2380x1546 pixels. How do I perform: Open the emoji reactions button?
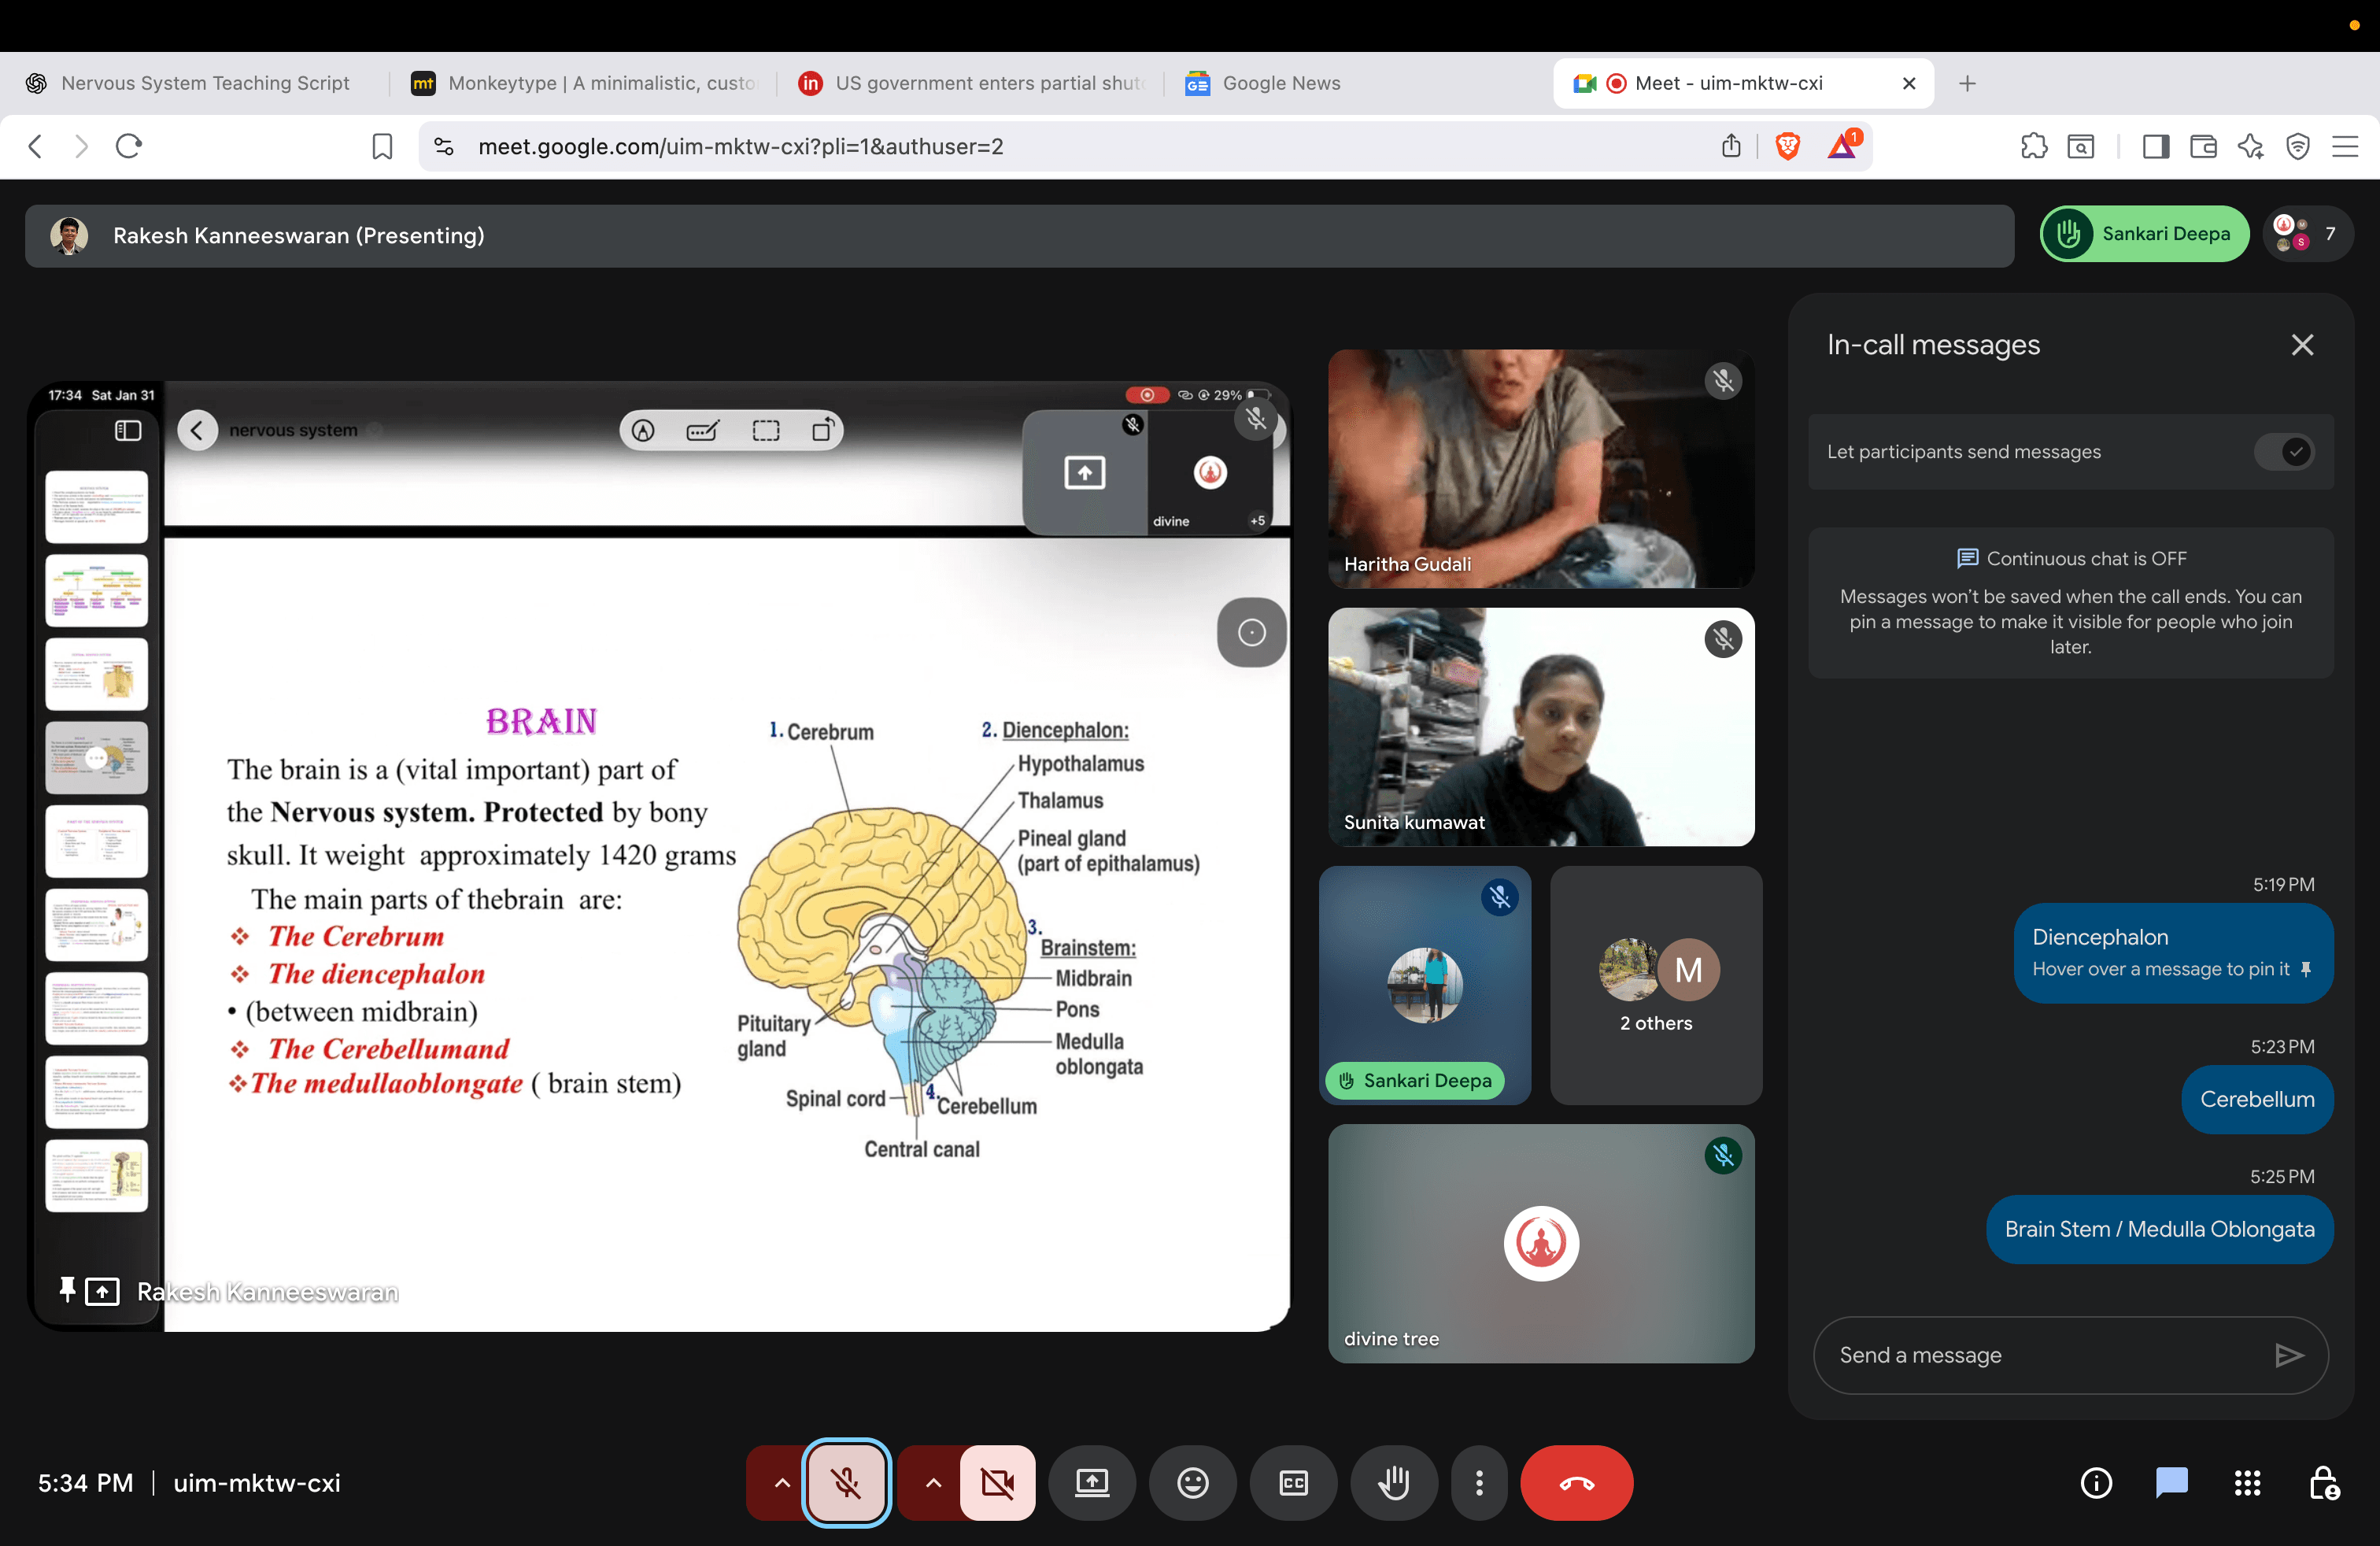pos(1192,1482)
